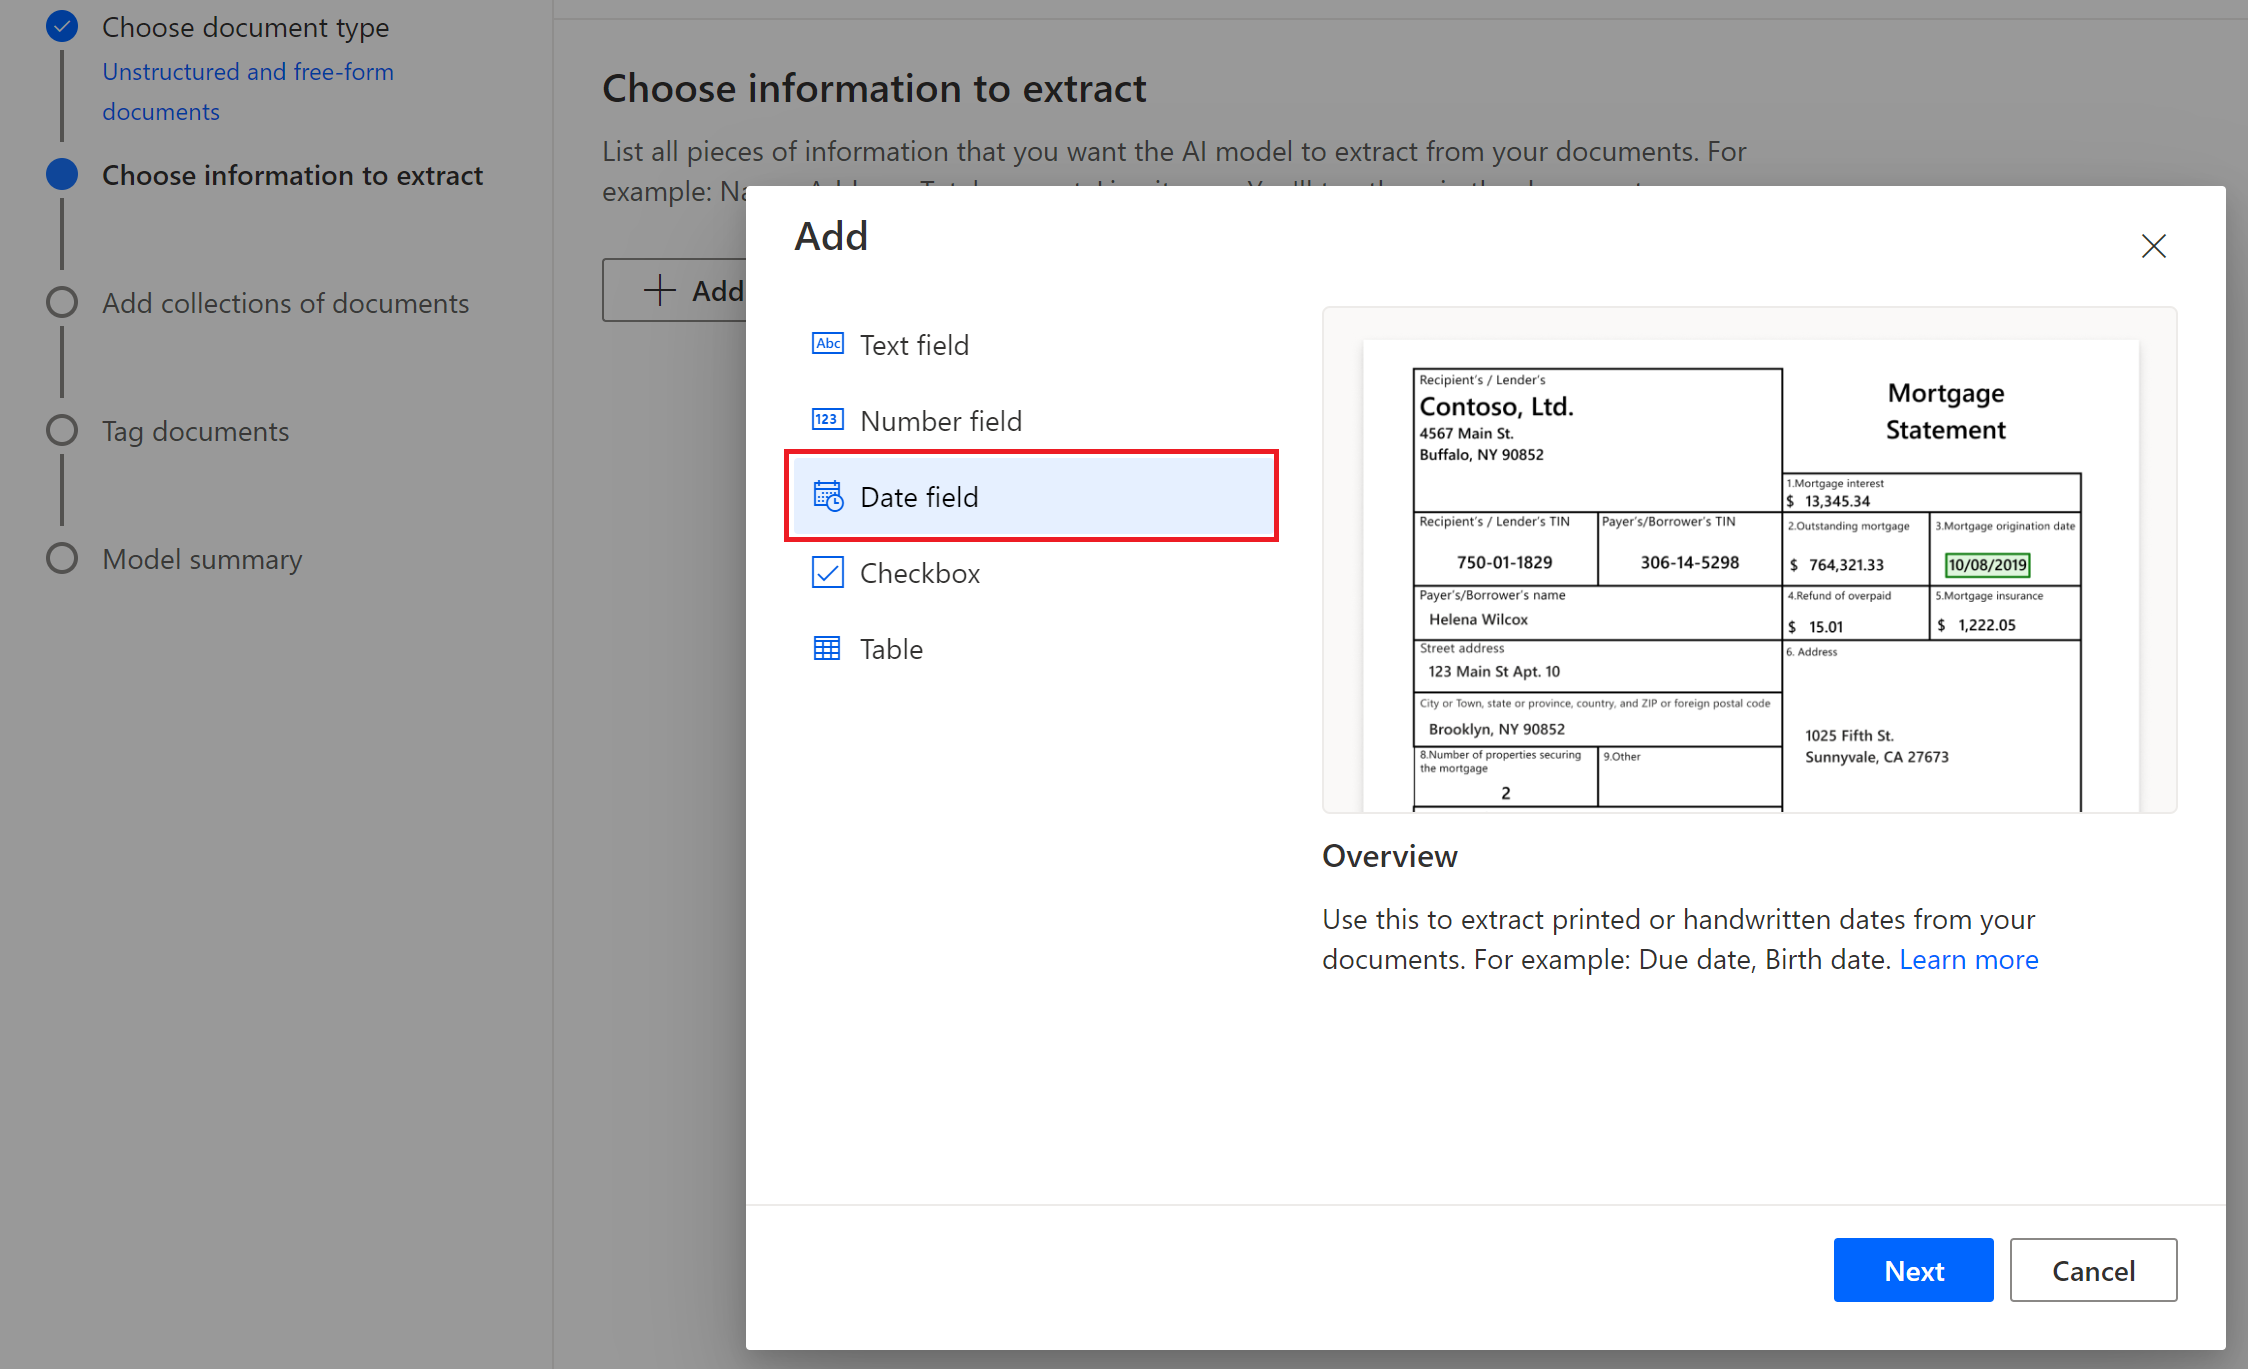Expand the Add collections of documents step

pos(286,302)
